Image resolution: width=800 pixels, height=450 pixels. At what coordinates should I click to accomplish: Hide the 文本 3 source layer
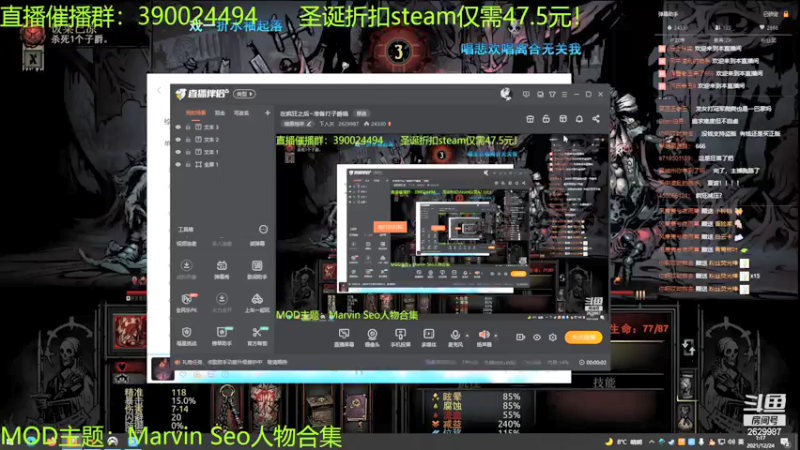pyautogui.click(x=178, y=127)
